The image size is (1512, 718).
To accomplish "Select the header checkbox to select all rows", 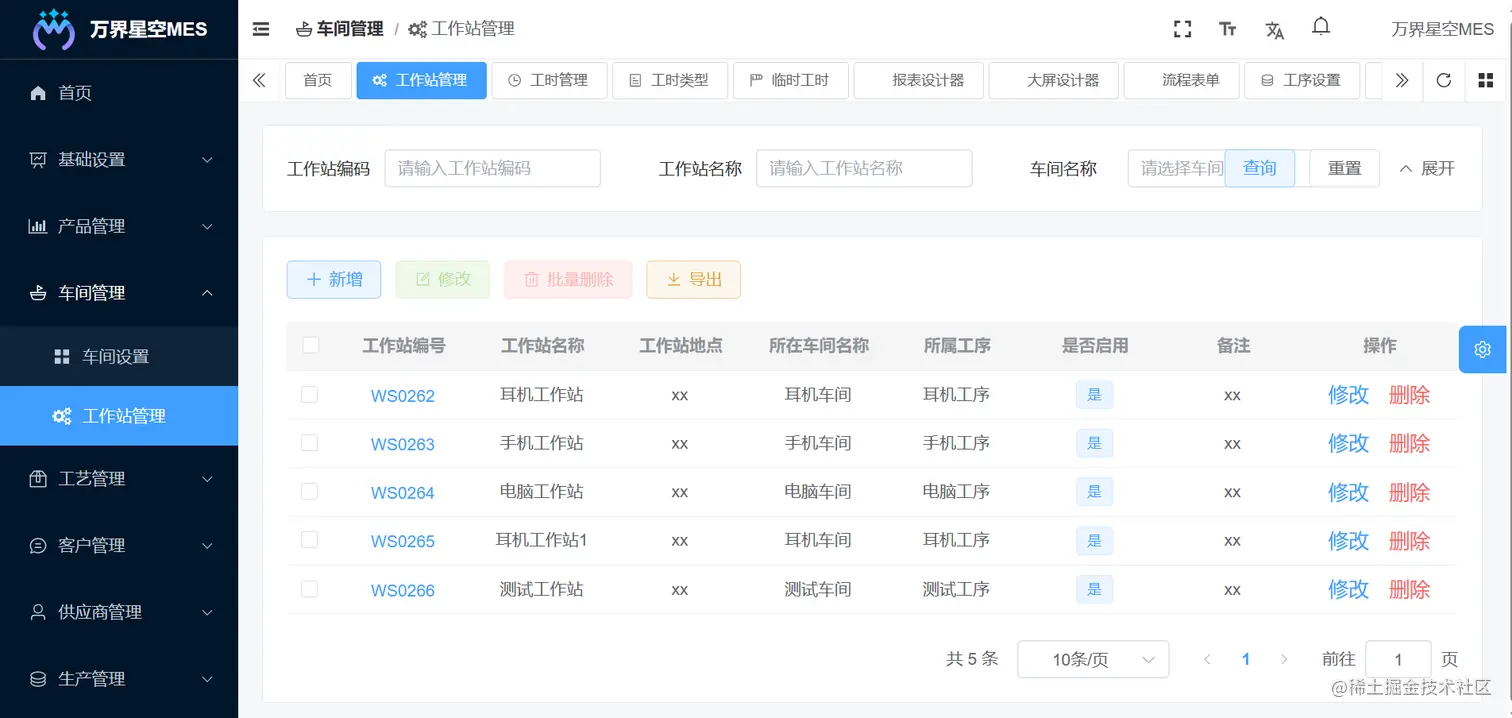I will coord(311,345).
